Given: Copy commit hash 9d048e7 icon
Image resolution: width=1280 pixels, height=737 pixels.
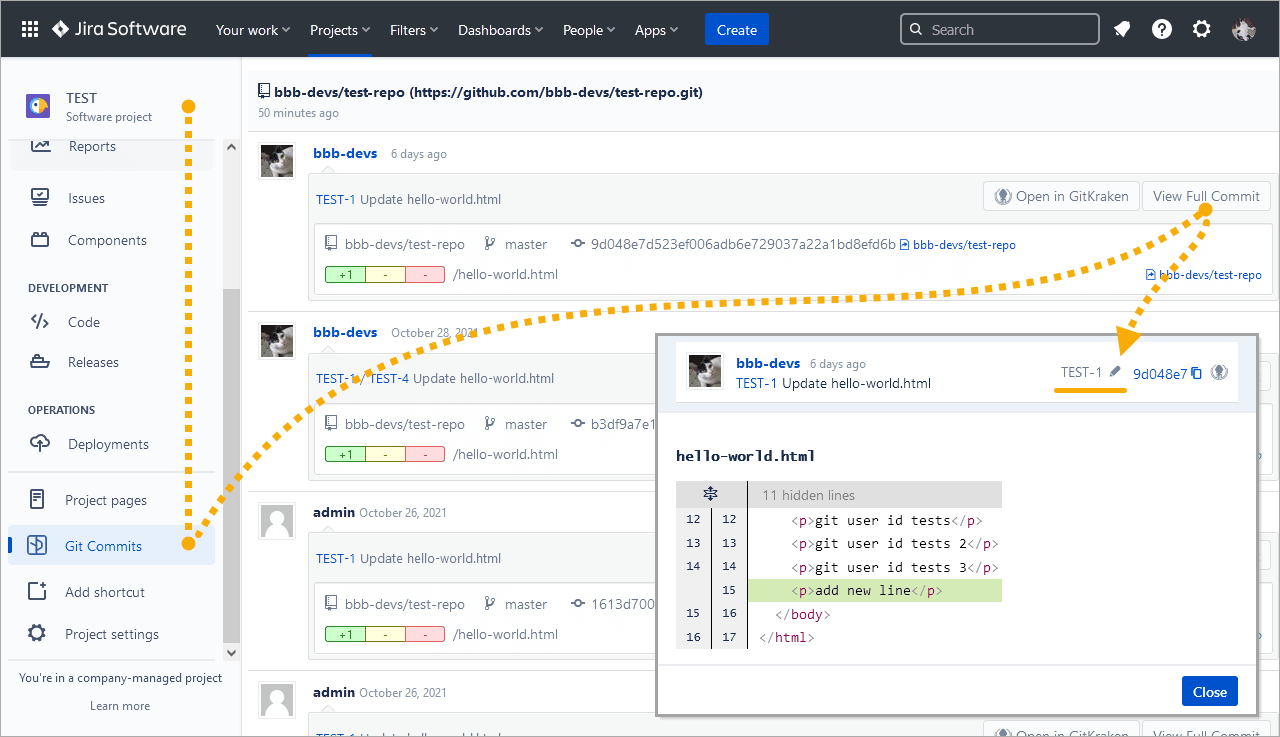Looking at the screenshot, I should coord(1197,374).
